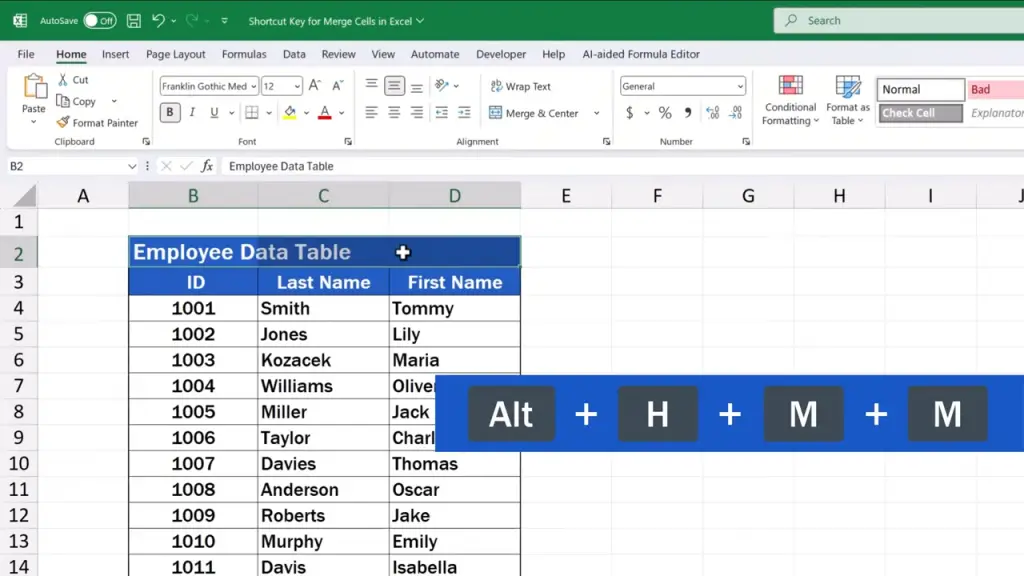Click the Increase Indent icon
The height and width of the screenshot is (576, 1024).
pyautogui.click(x=464, y=113)
